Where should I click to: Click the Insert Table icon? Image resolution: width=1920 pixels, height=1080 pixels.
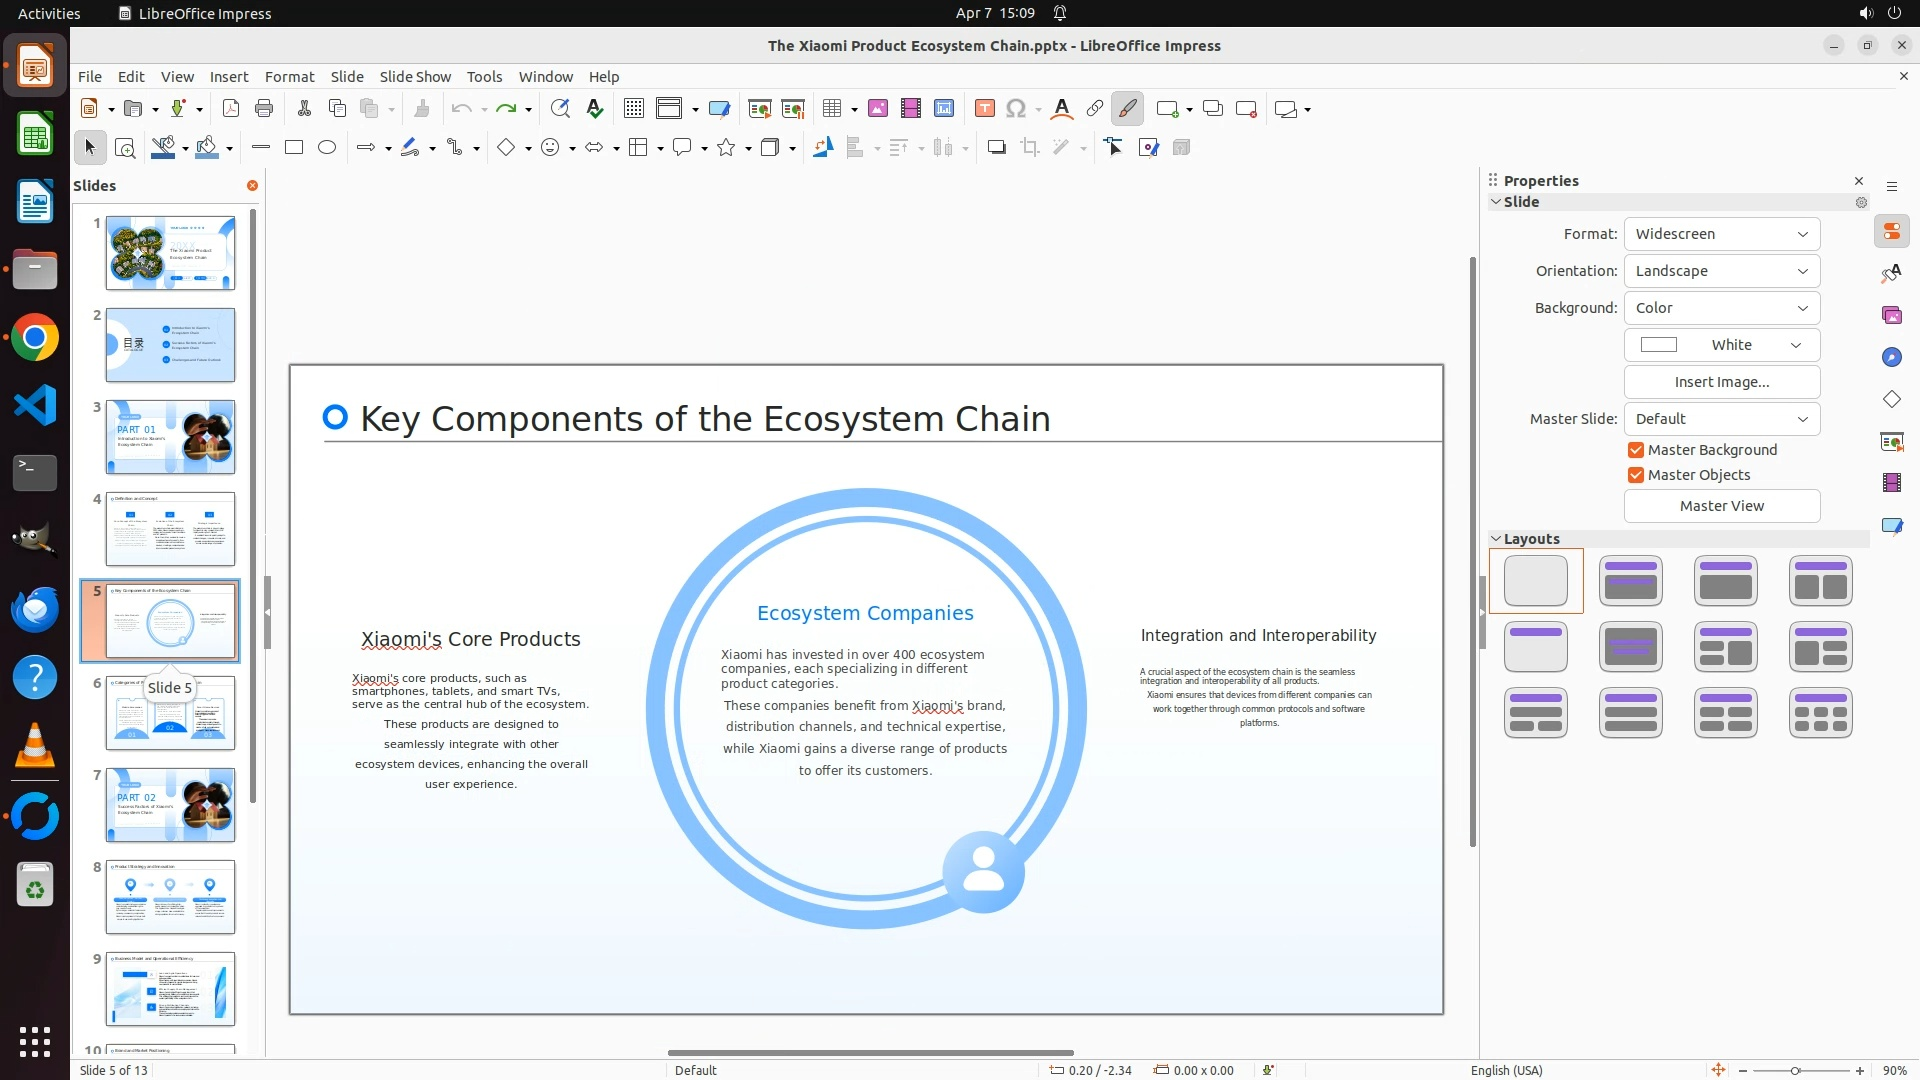pyautogui.click(x=831, y=109)
